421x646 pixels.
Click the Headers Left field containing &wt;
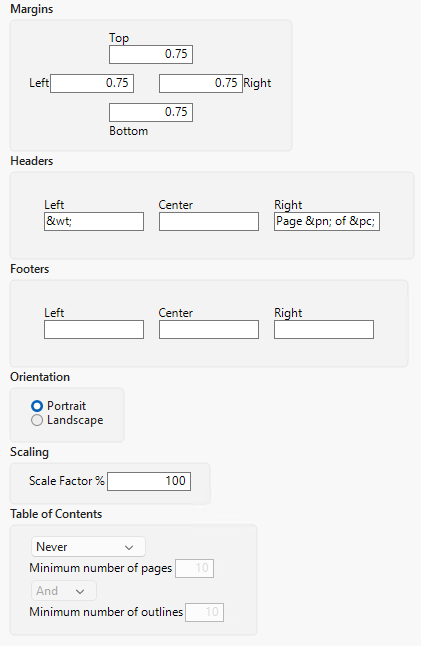94,222
